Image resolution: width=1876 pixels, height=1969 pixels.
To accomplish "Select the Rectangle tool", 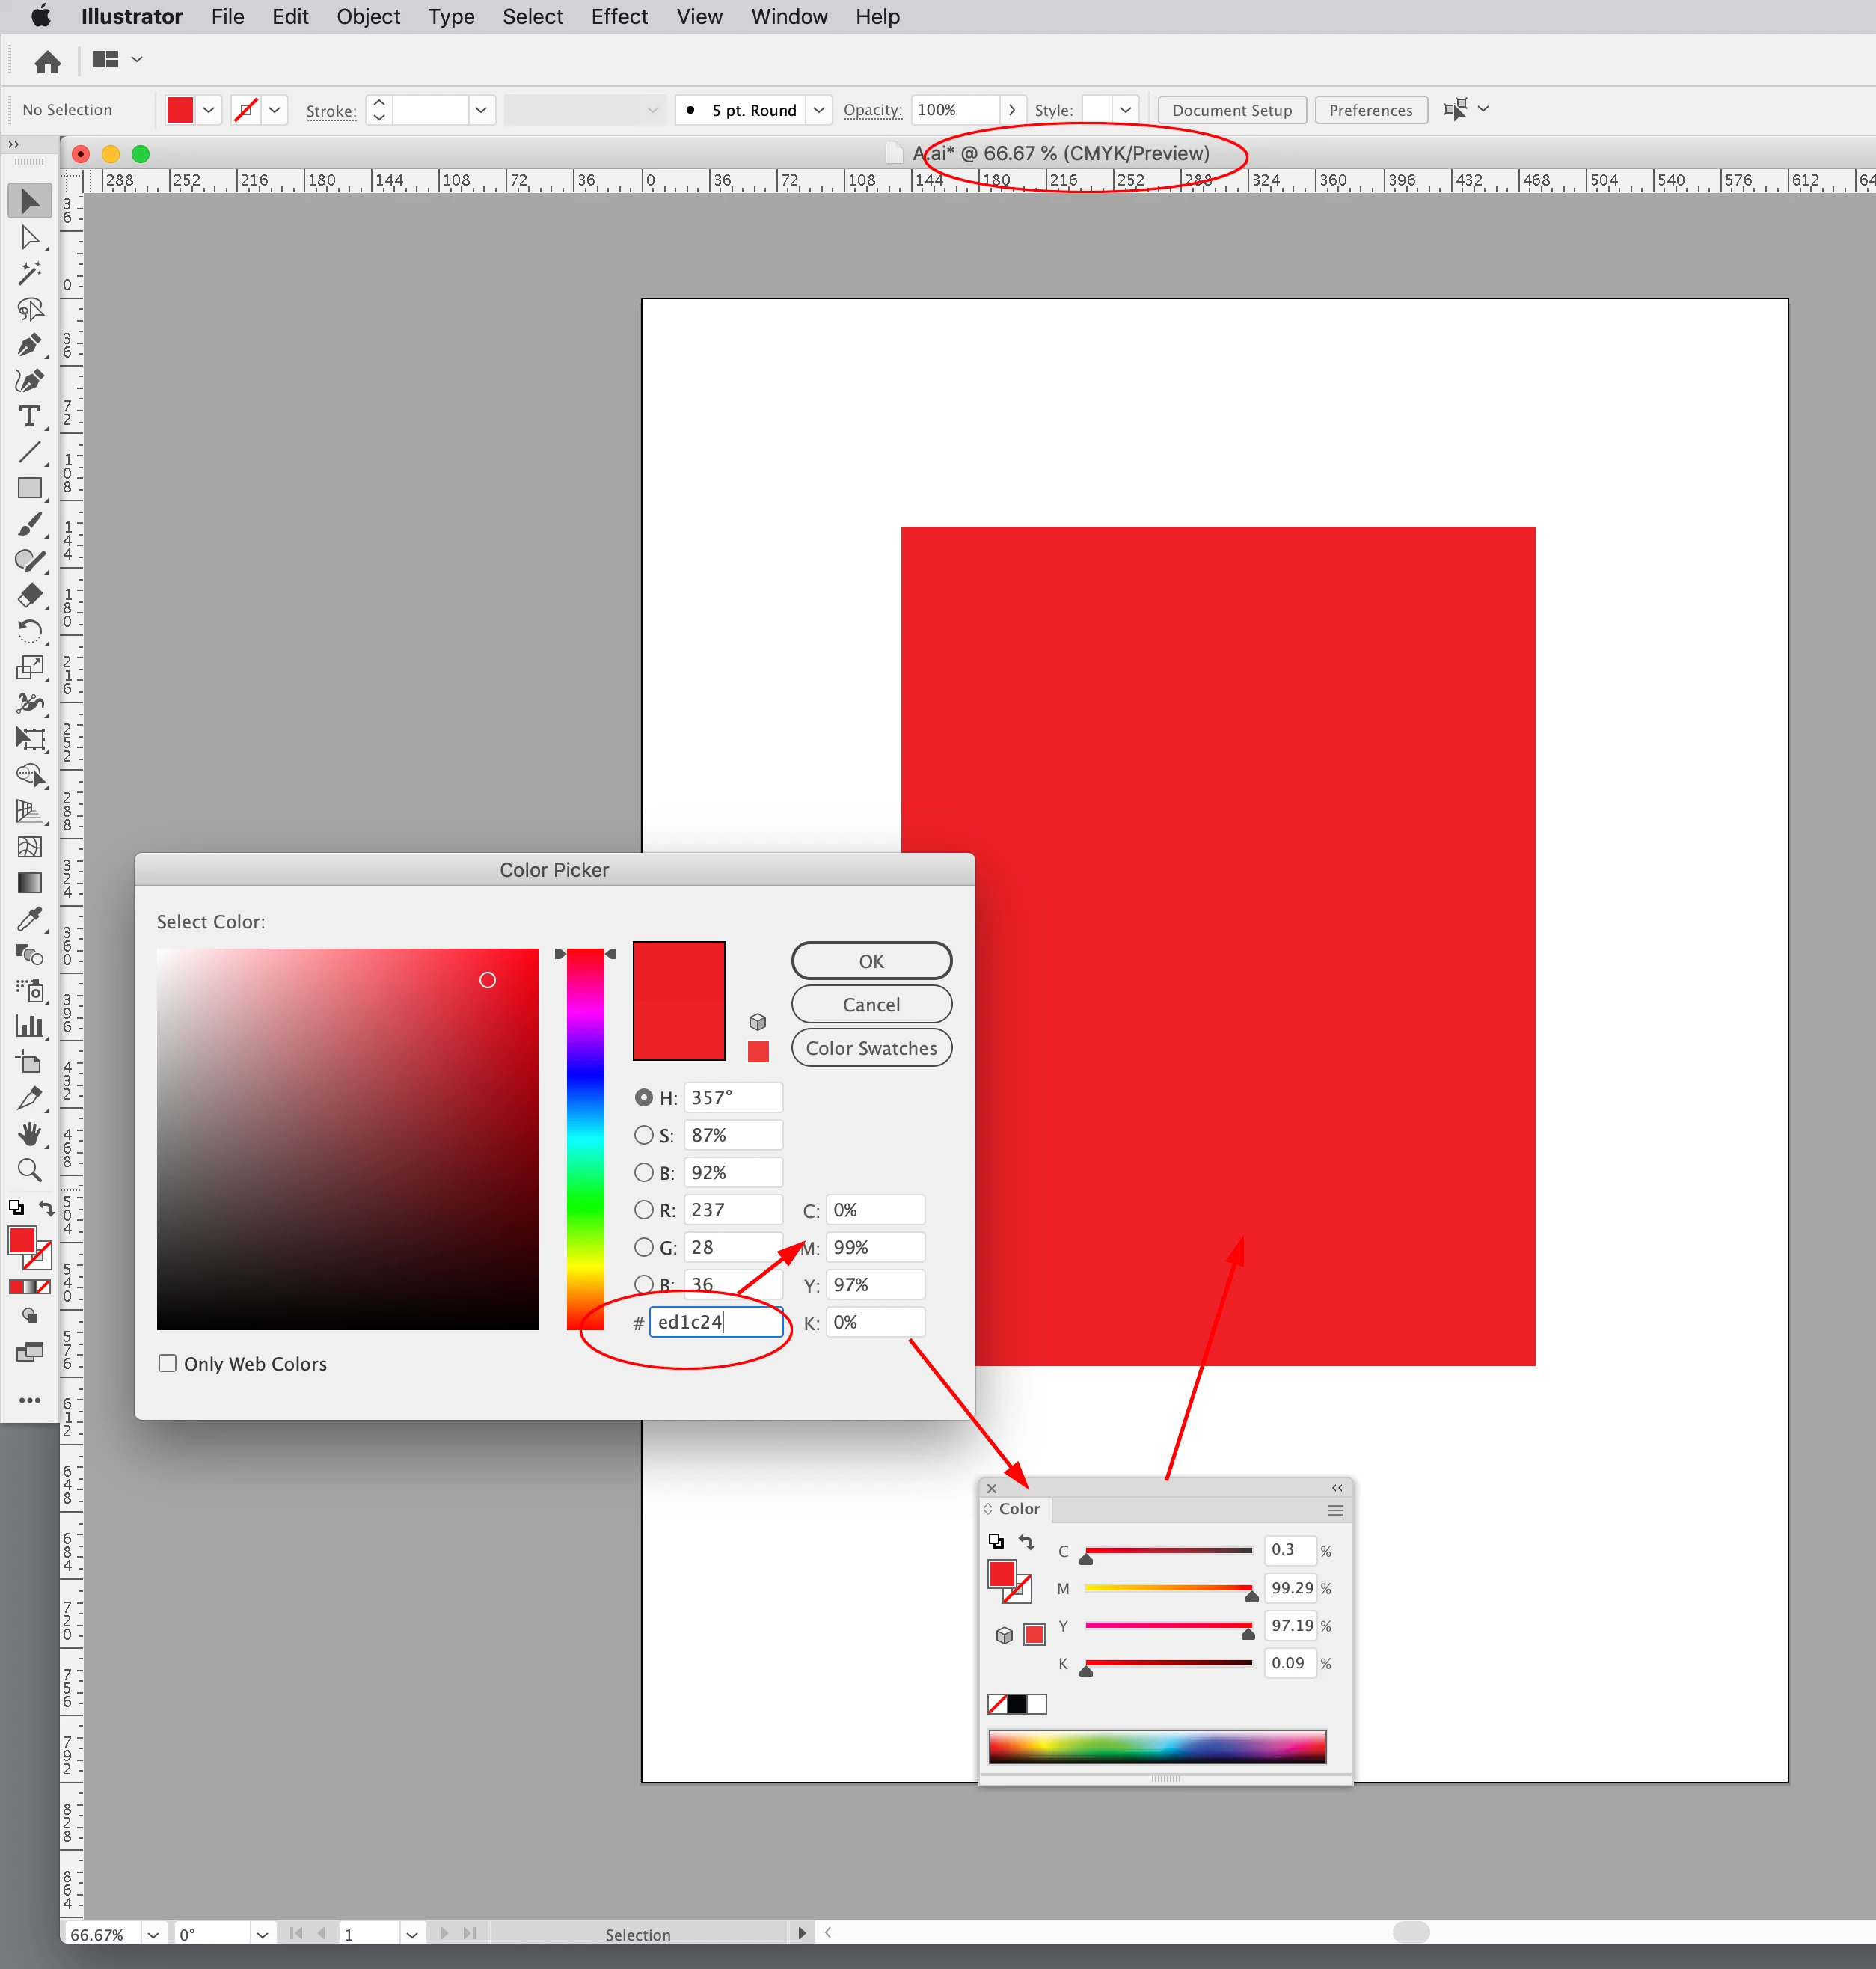I will point(29,488).
